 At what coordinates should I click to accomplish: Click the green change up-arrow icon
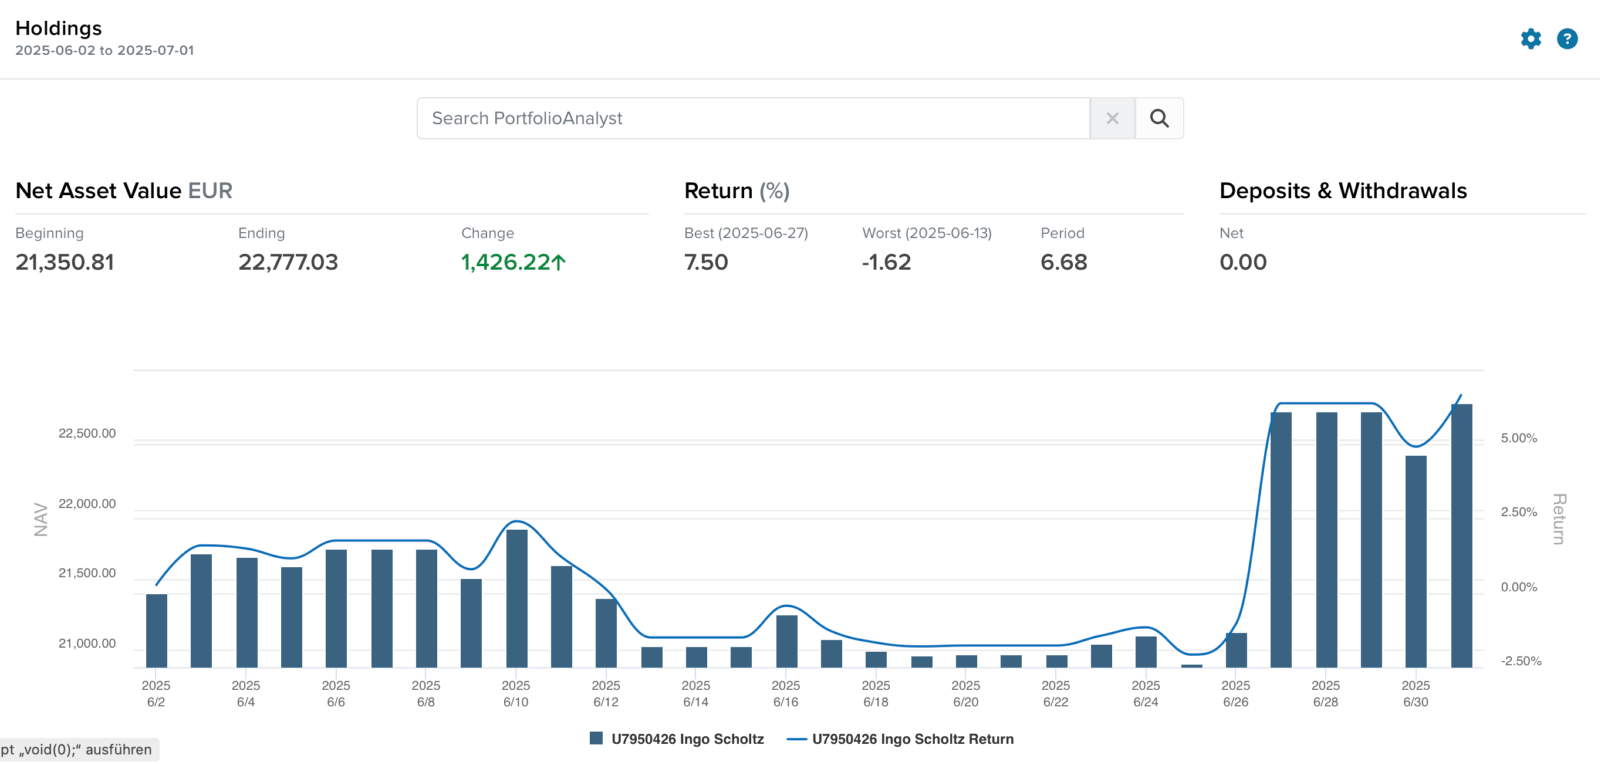click(559, 262)
